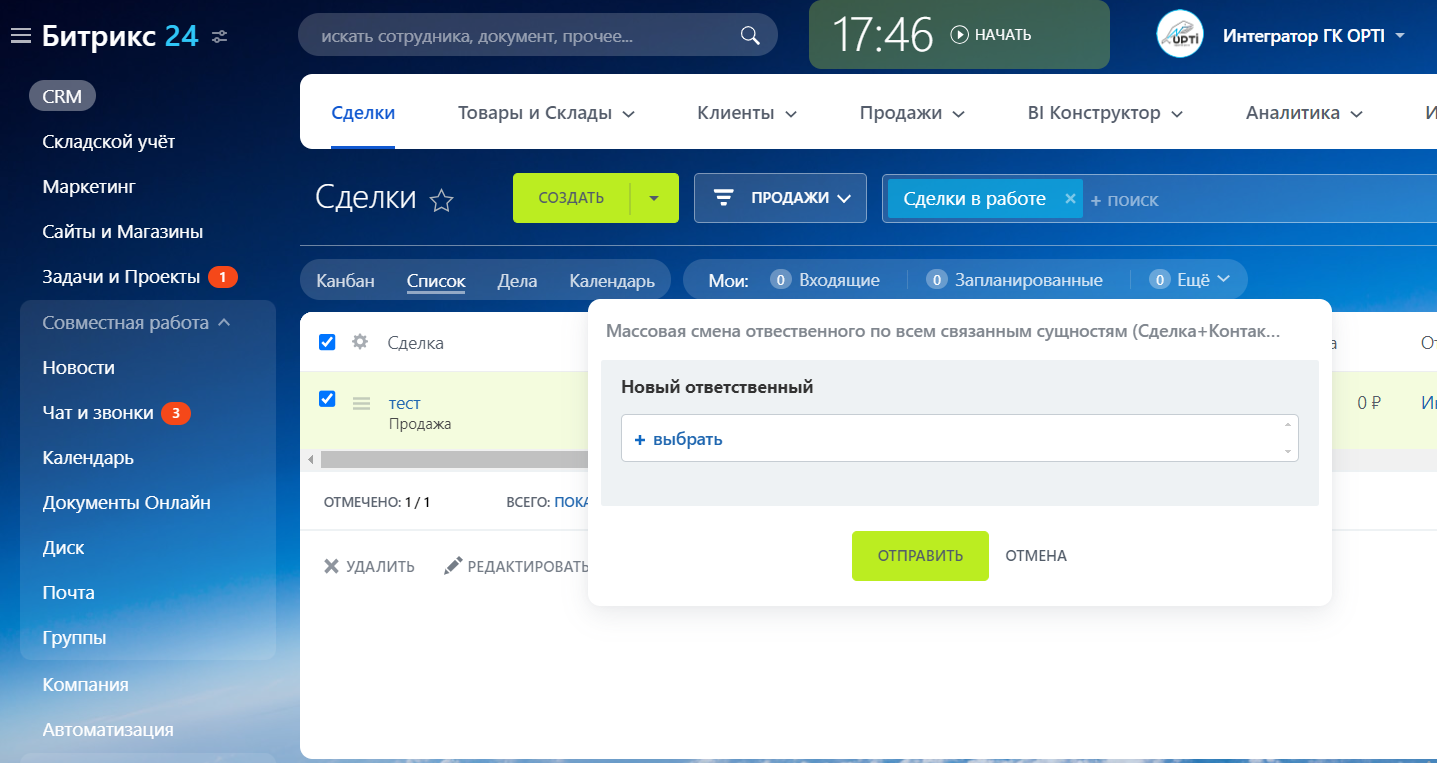Click the Сделка column header
1437x763 pixels.
[416, 343]
